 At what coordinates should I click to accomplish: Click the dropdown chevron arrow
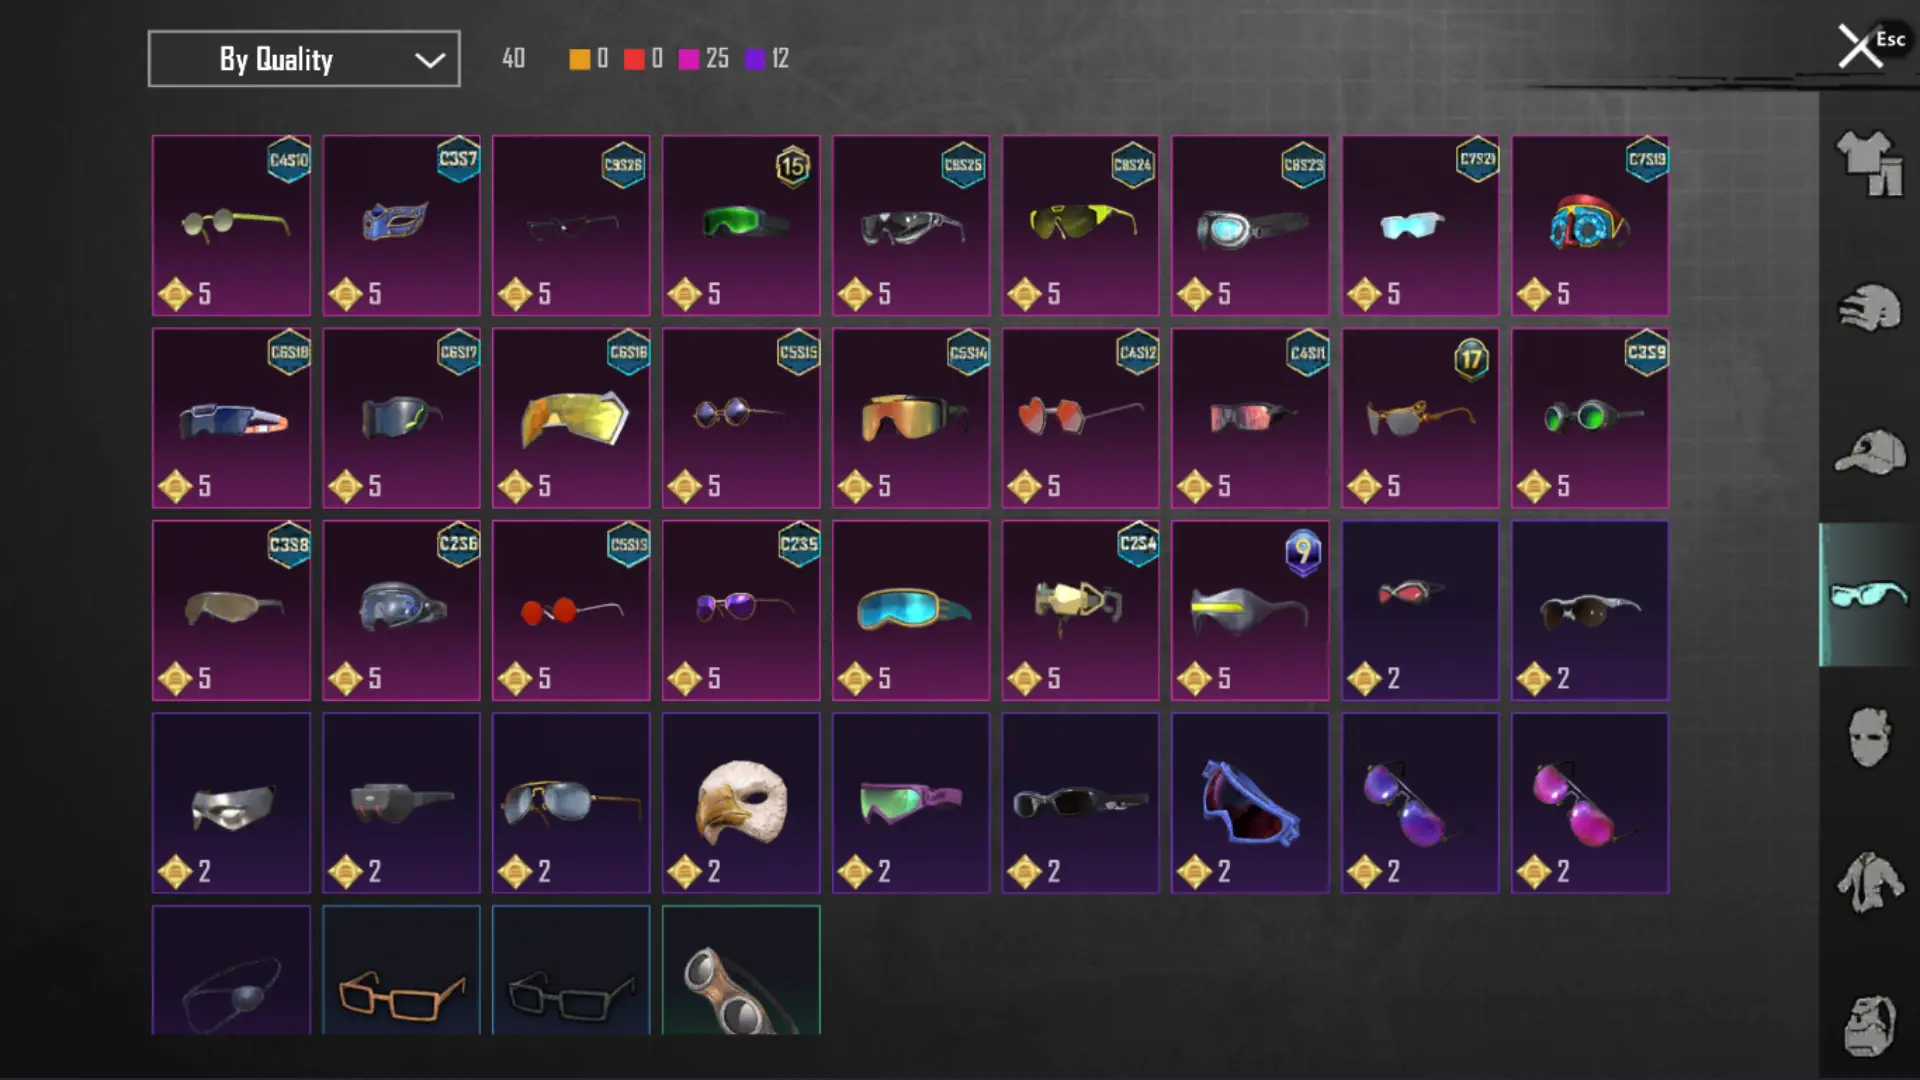[430, 60]
